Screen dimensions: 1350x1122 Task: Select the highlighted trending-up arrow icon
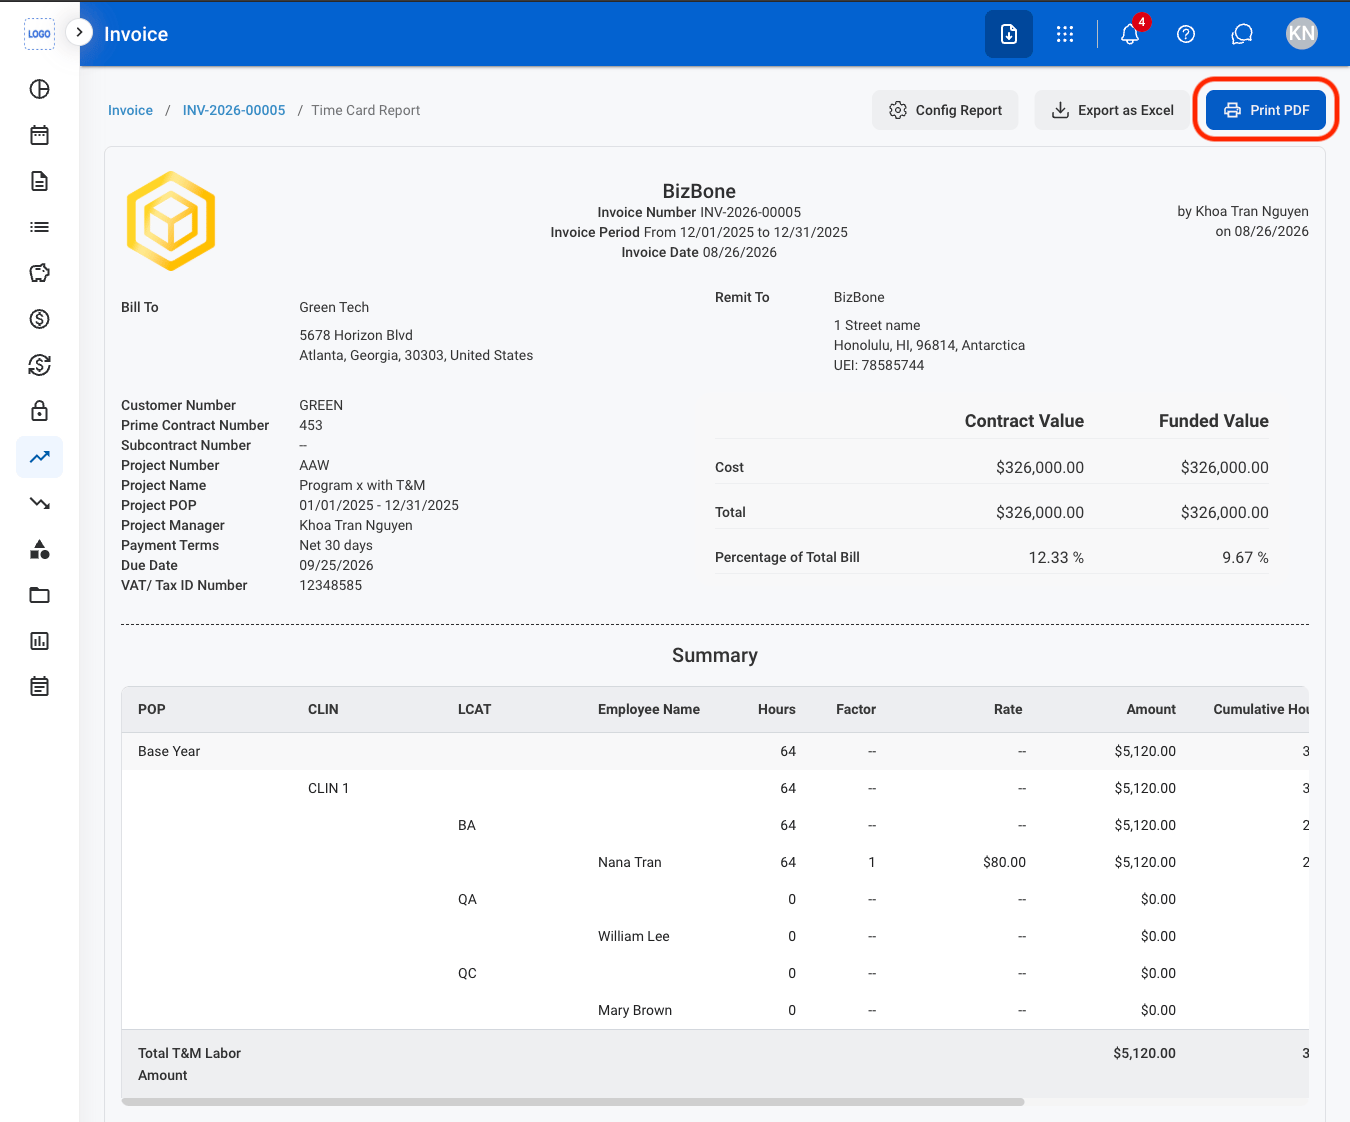pyautogui.click(x=39, y=457)
